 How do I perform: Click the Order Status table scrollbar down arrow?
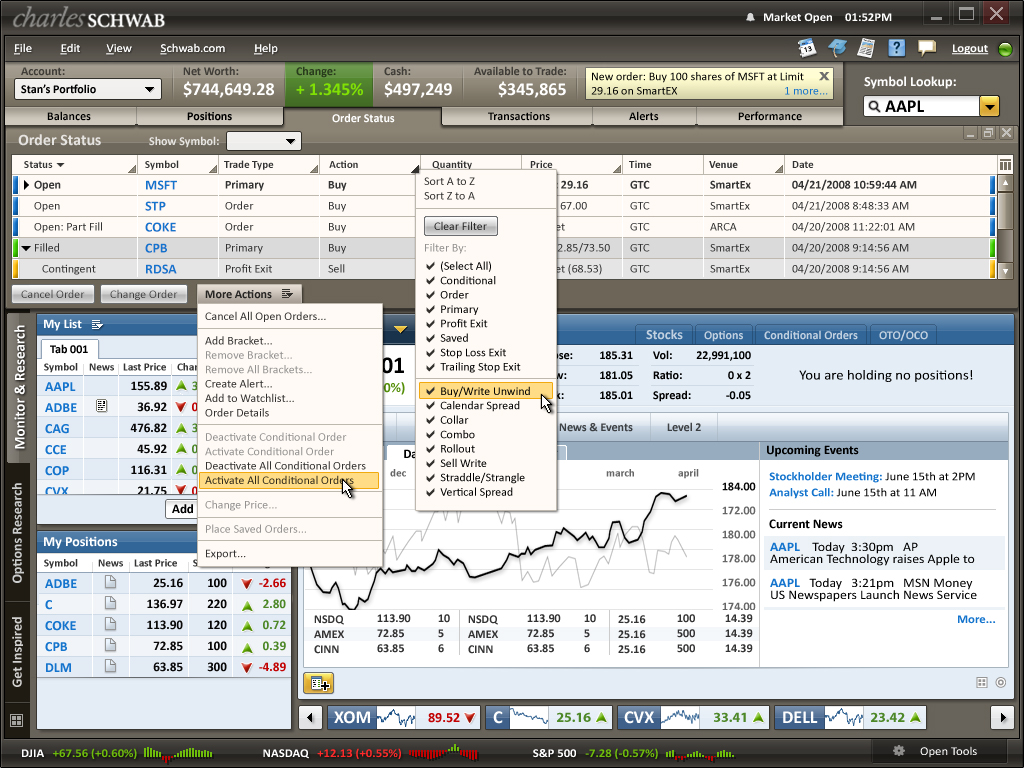coord(1005,271)
